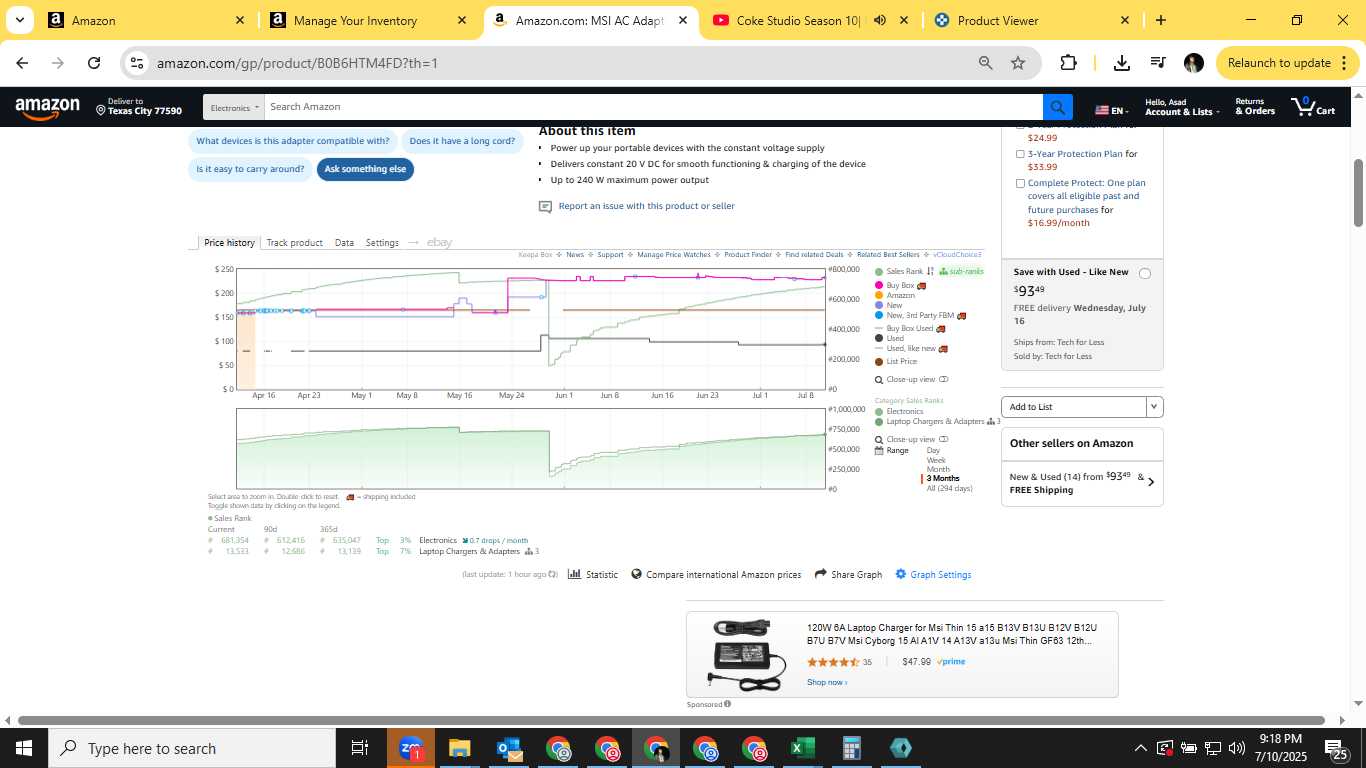Click the browser profile avatar
Screen dimensions: 1366x768
[x=1193, y=63]
